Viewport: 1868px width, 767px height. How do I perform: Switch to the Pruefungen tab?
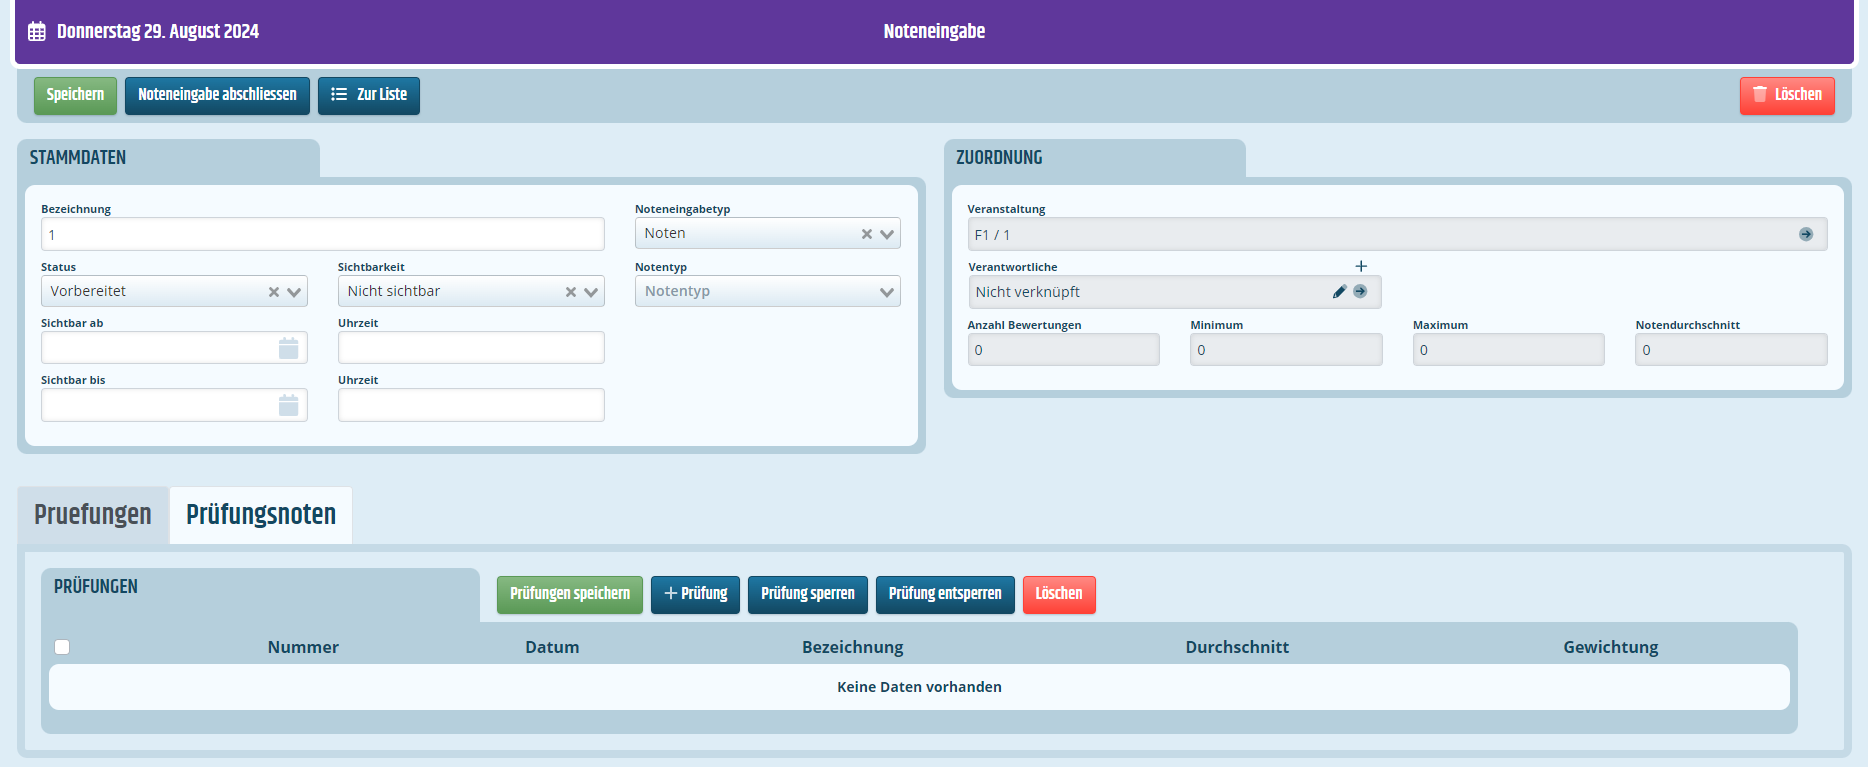tap(93, 514)
